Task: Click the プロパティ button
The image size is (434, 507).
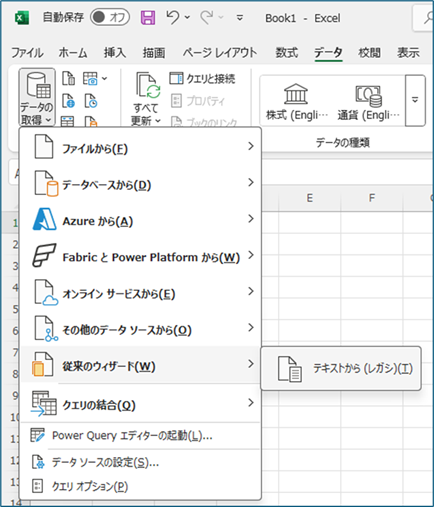Action: click(x=198, y=101)
